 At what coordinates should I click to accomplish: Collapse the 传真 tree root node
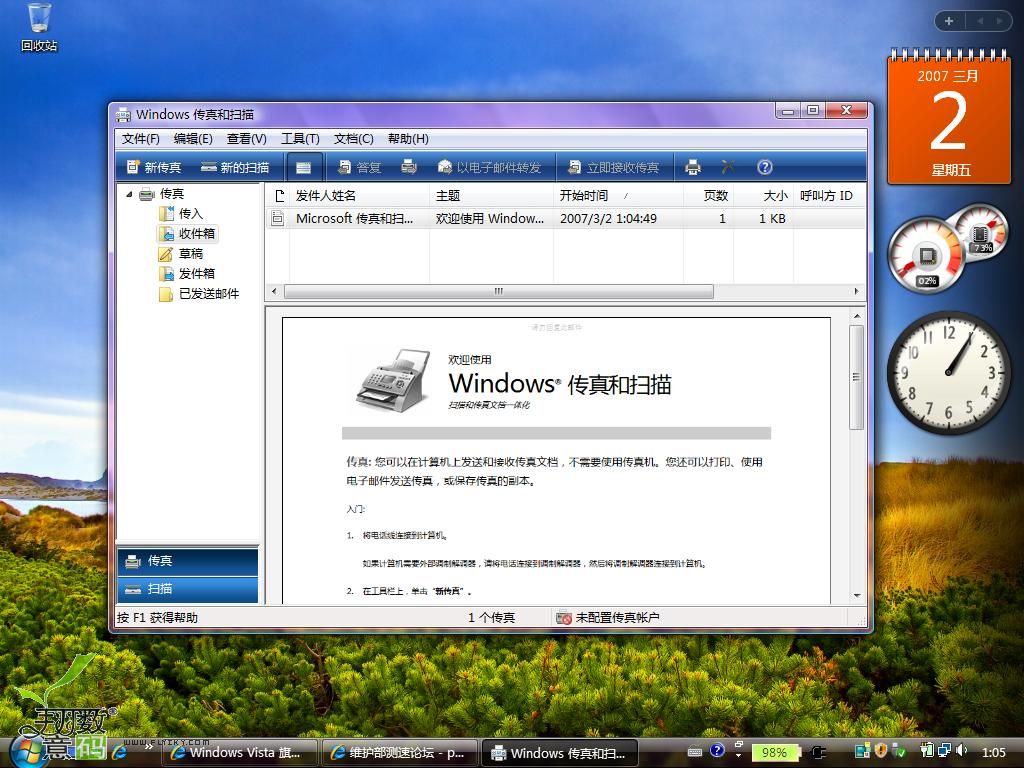coord(129,194)
